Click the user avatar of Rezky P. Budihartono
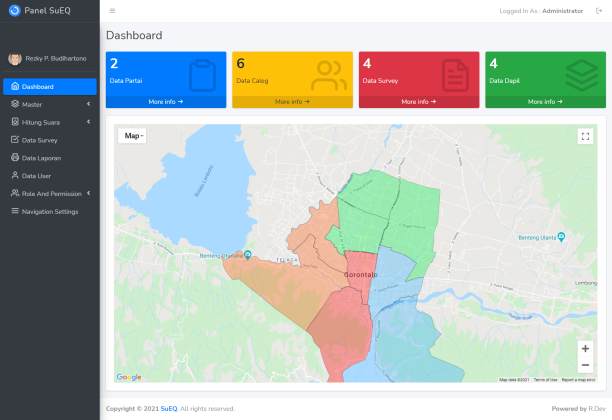The width and height of the screenshot is (612, 420). coord(14,59)
